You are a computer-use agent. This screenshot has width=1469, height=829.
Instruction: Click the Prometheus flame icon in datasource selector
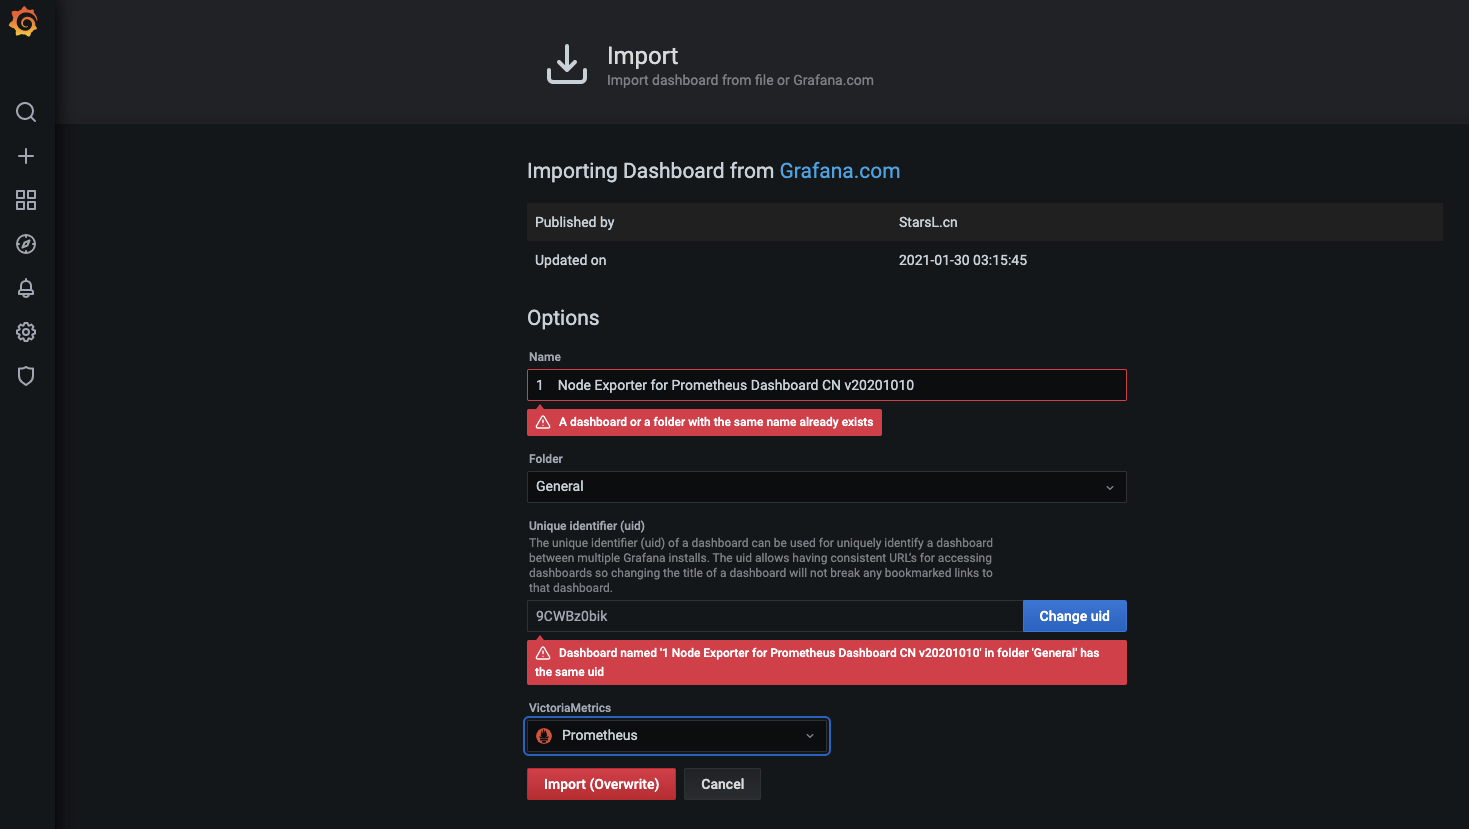544,736
